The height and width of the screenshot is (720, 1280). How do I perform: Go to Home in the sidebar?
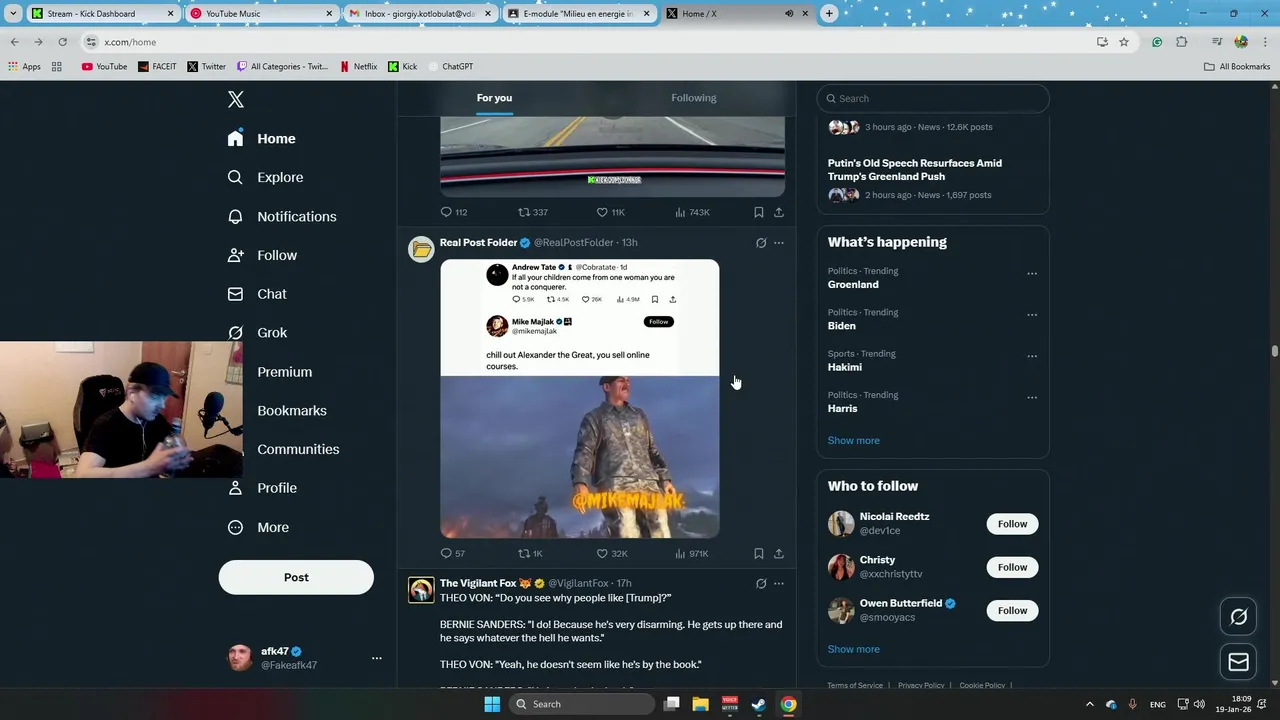coord(261,138)
